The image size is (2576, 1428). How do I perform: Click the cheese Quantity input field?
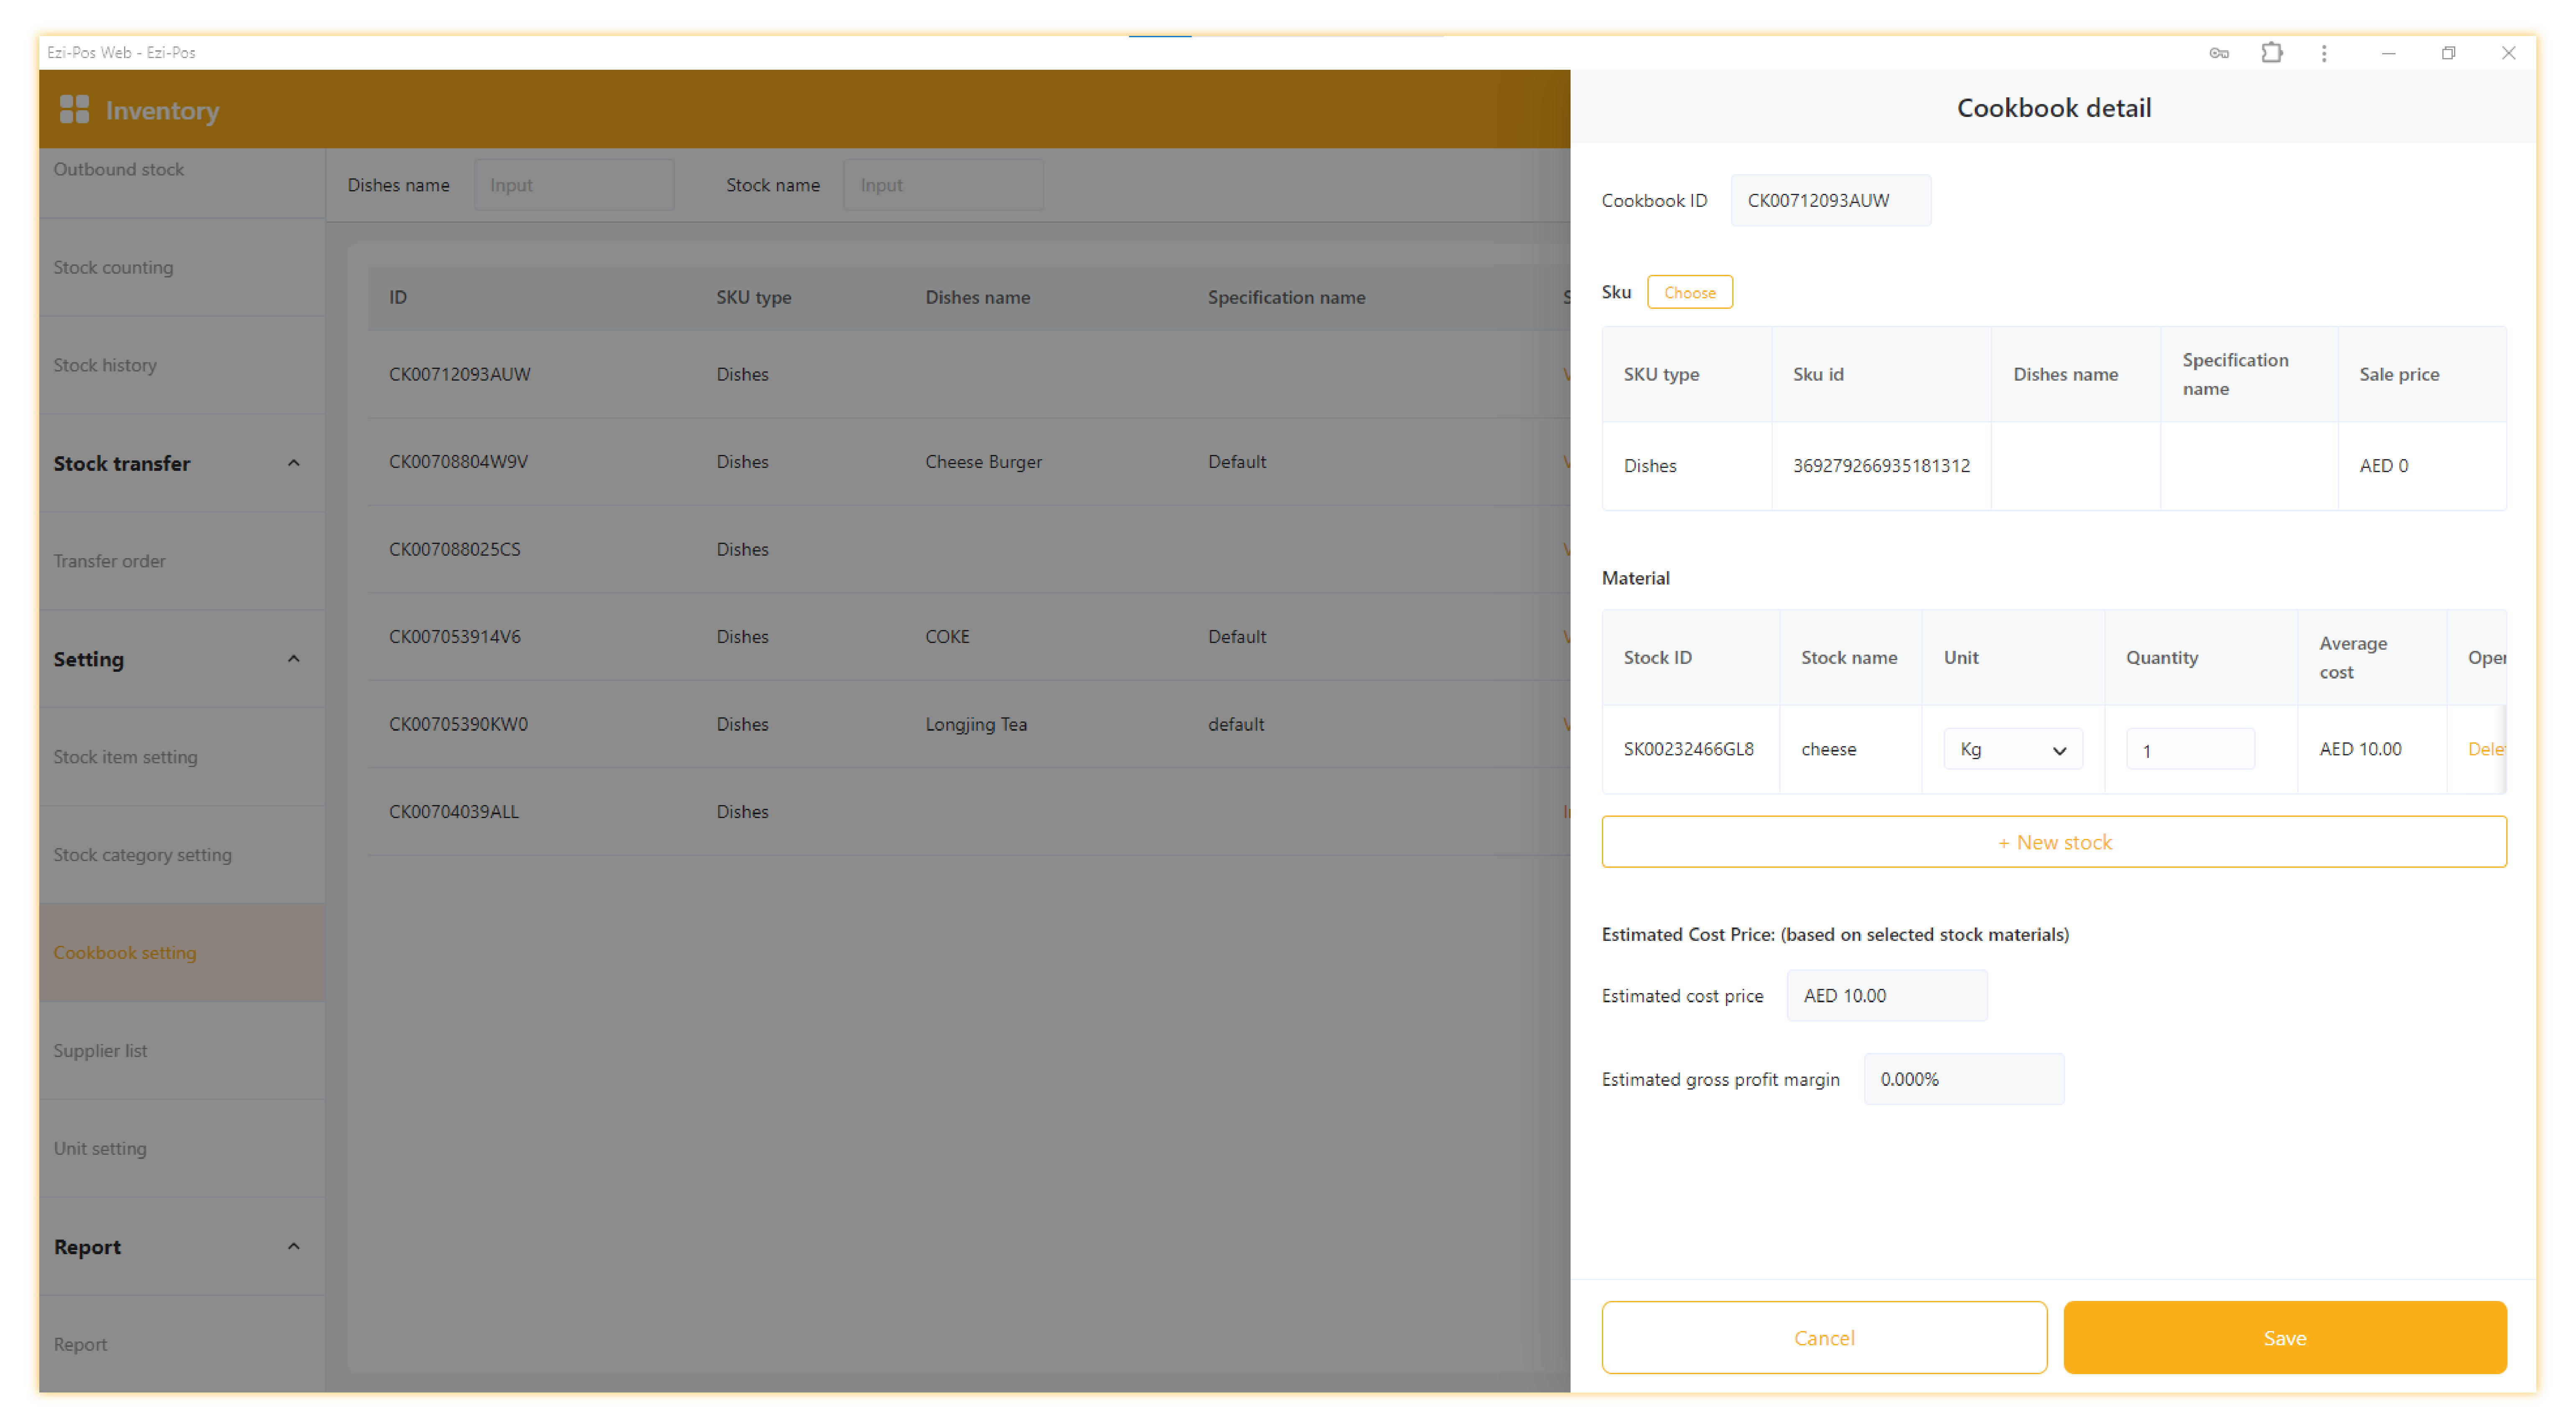pyautogui.click(x=2189, y=750)
